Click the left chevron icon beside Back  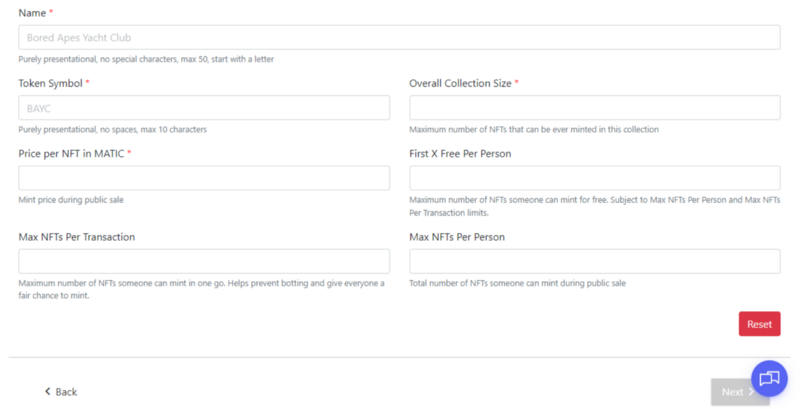click(47, 392)
